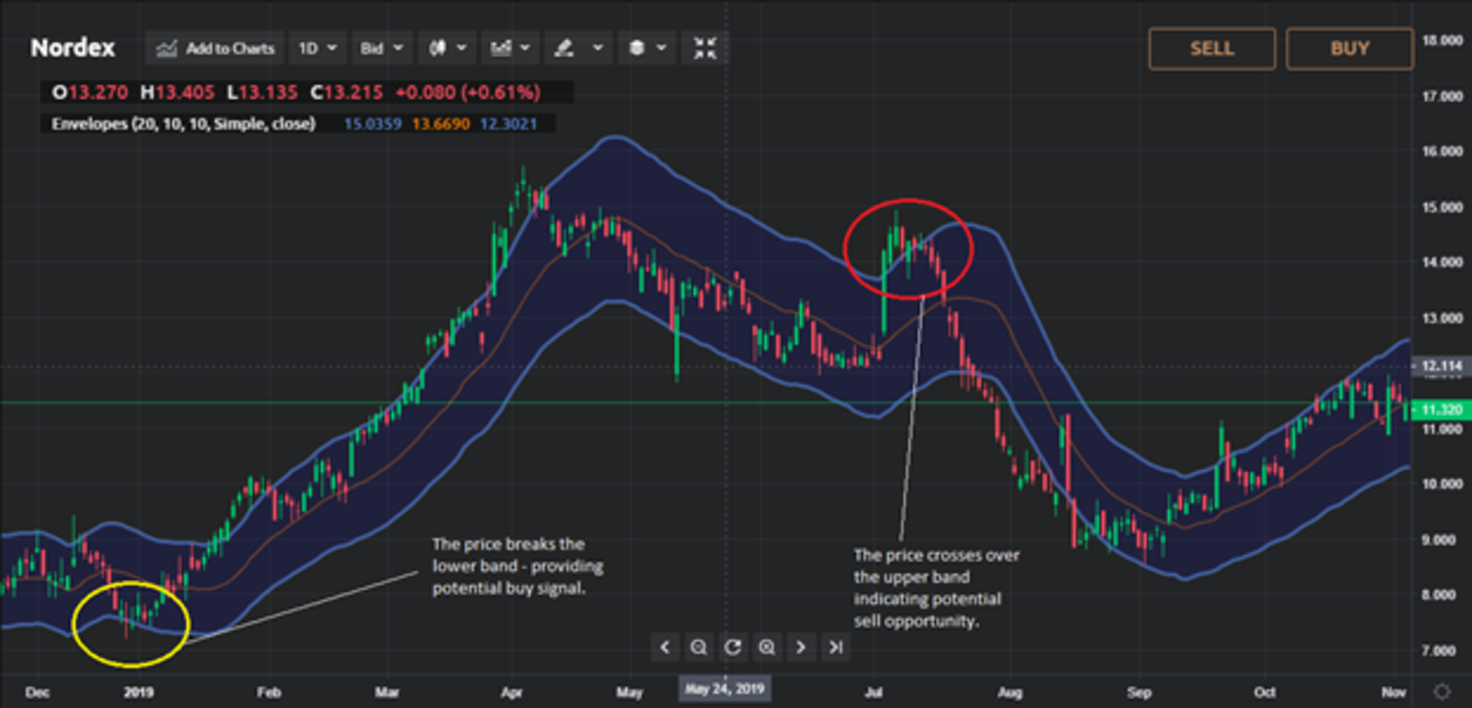Toggle the fullscreen collapse arrows icon
Viewport: 1472px width, 708px height.
pyautogui.click(x=705, y=48)
